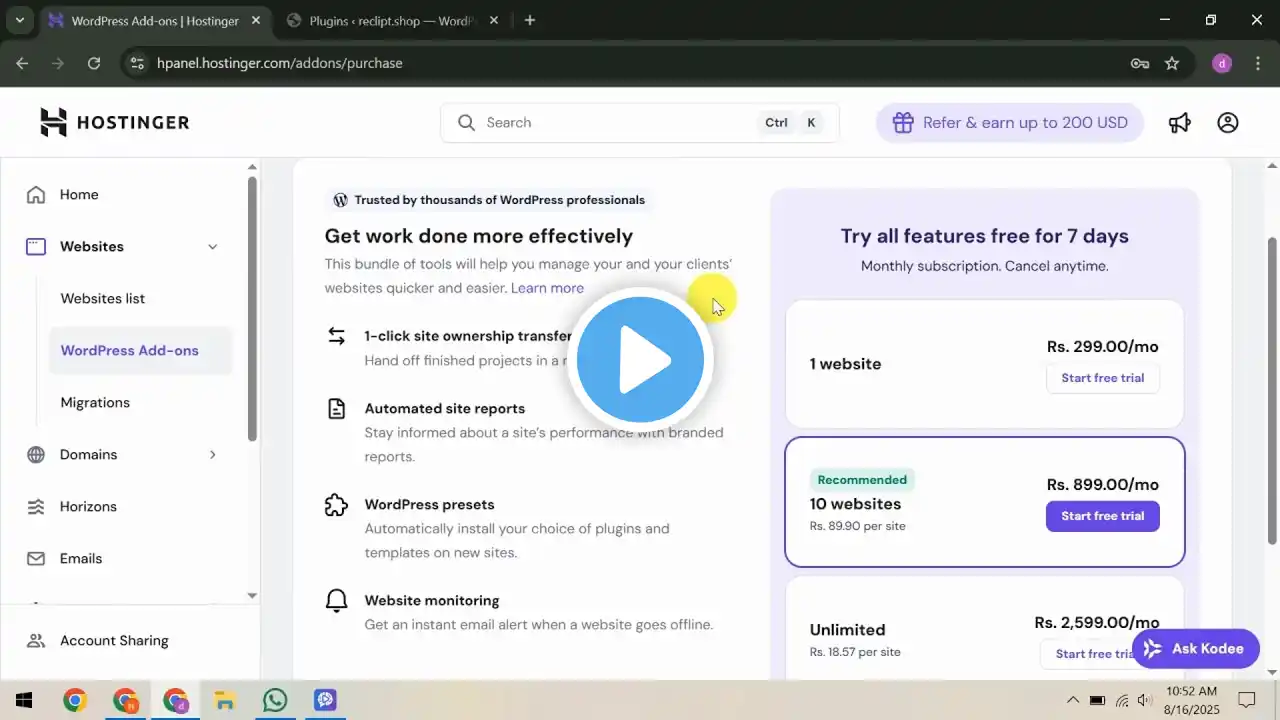Open Account Sharing in the sidebar
The height and width of the screenshot is (720, 1280).
click(x=114, y=641)
